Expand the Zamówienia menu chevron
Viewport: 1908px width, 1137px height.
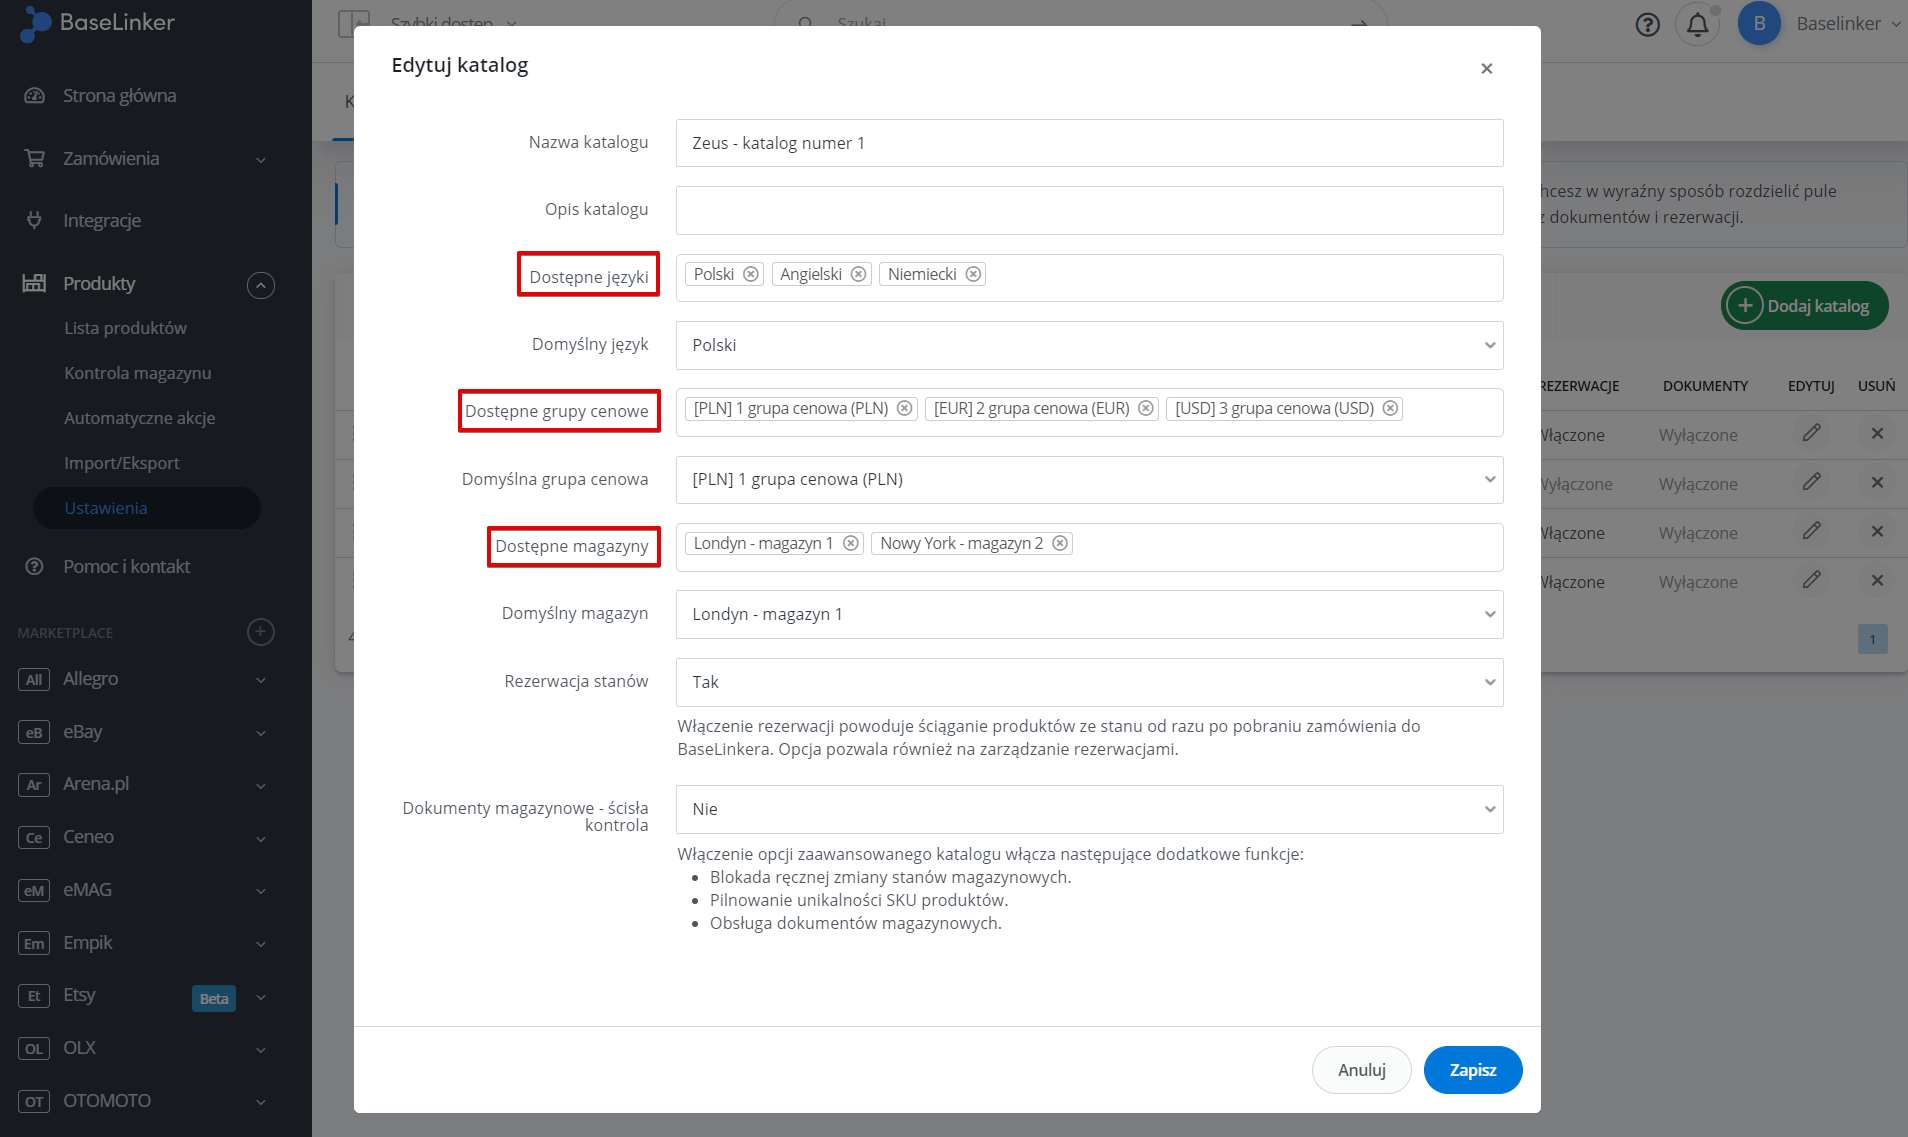pyautogui.click(x=260, y=160)
